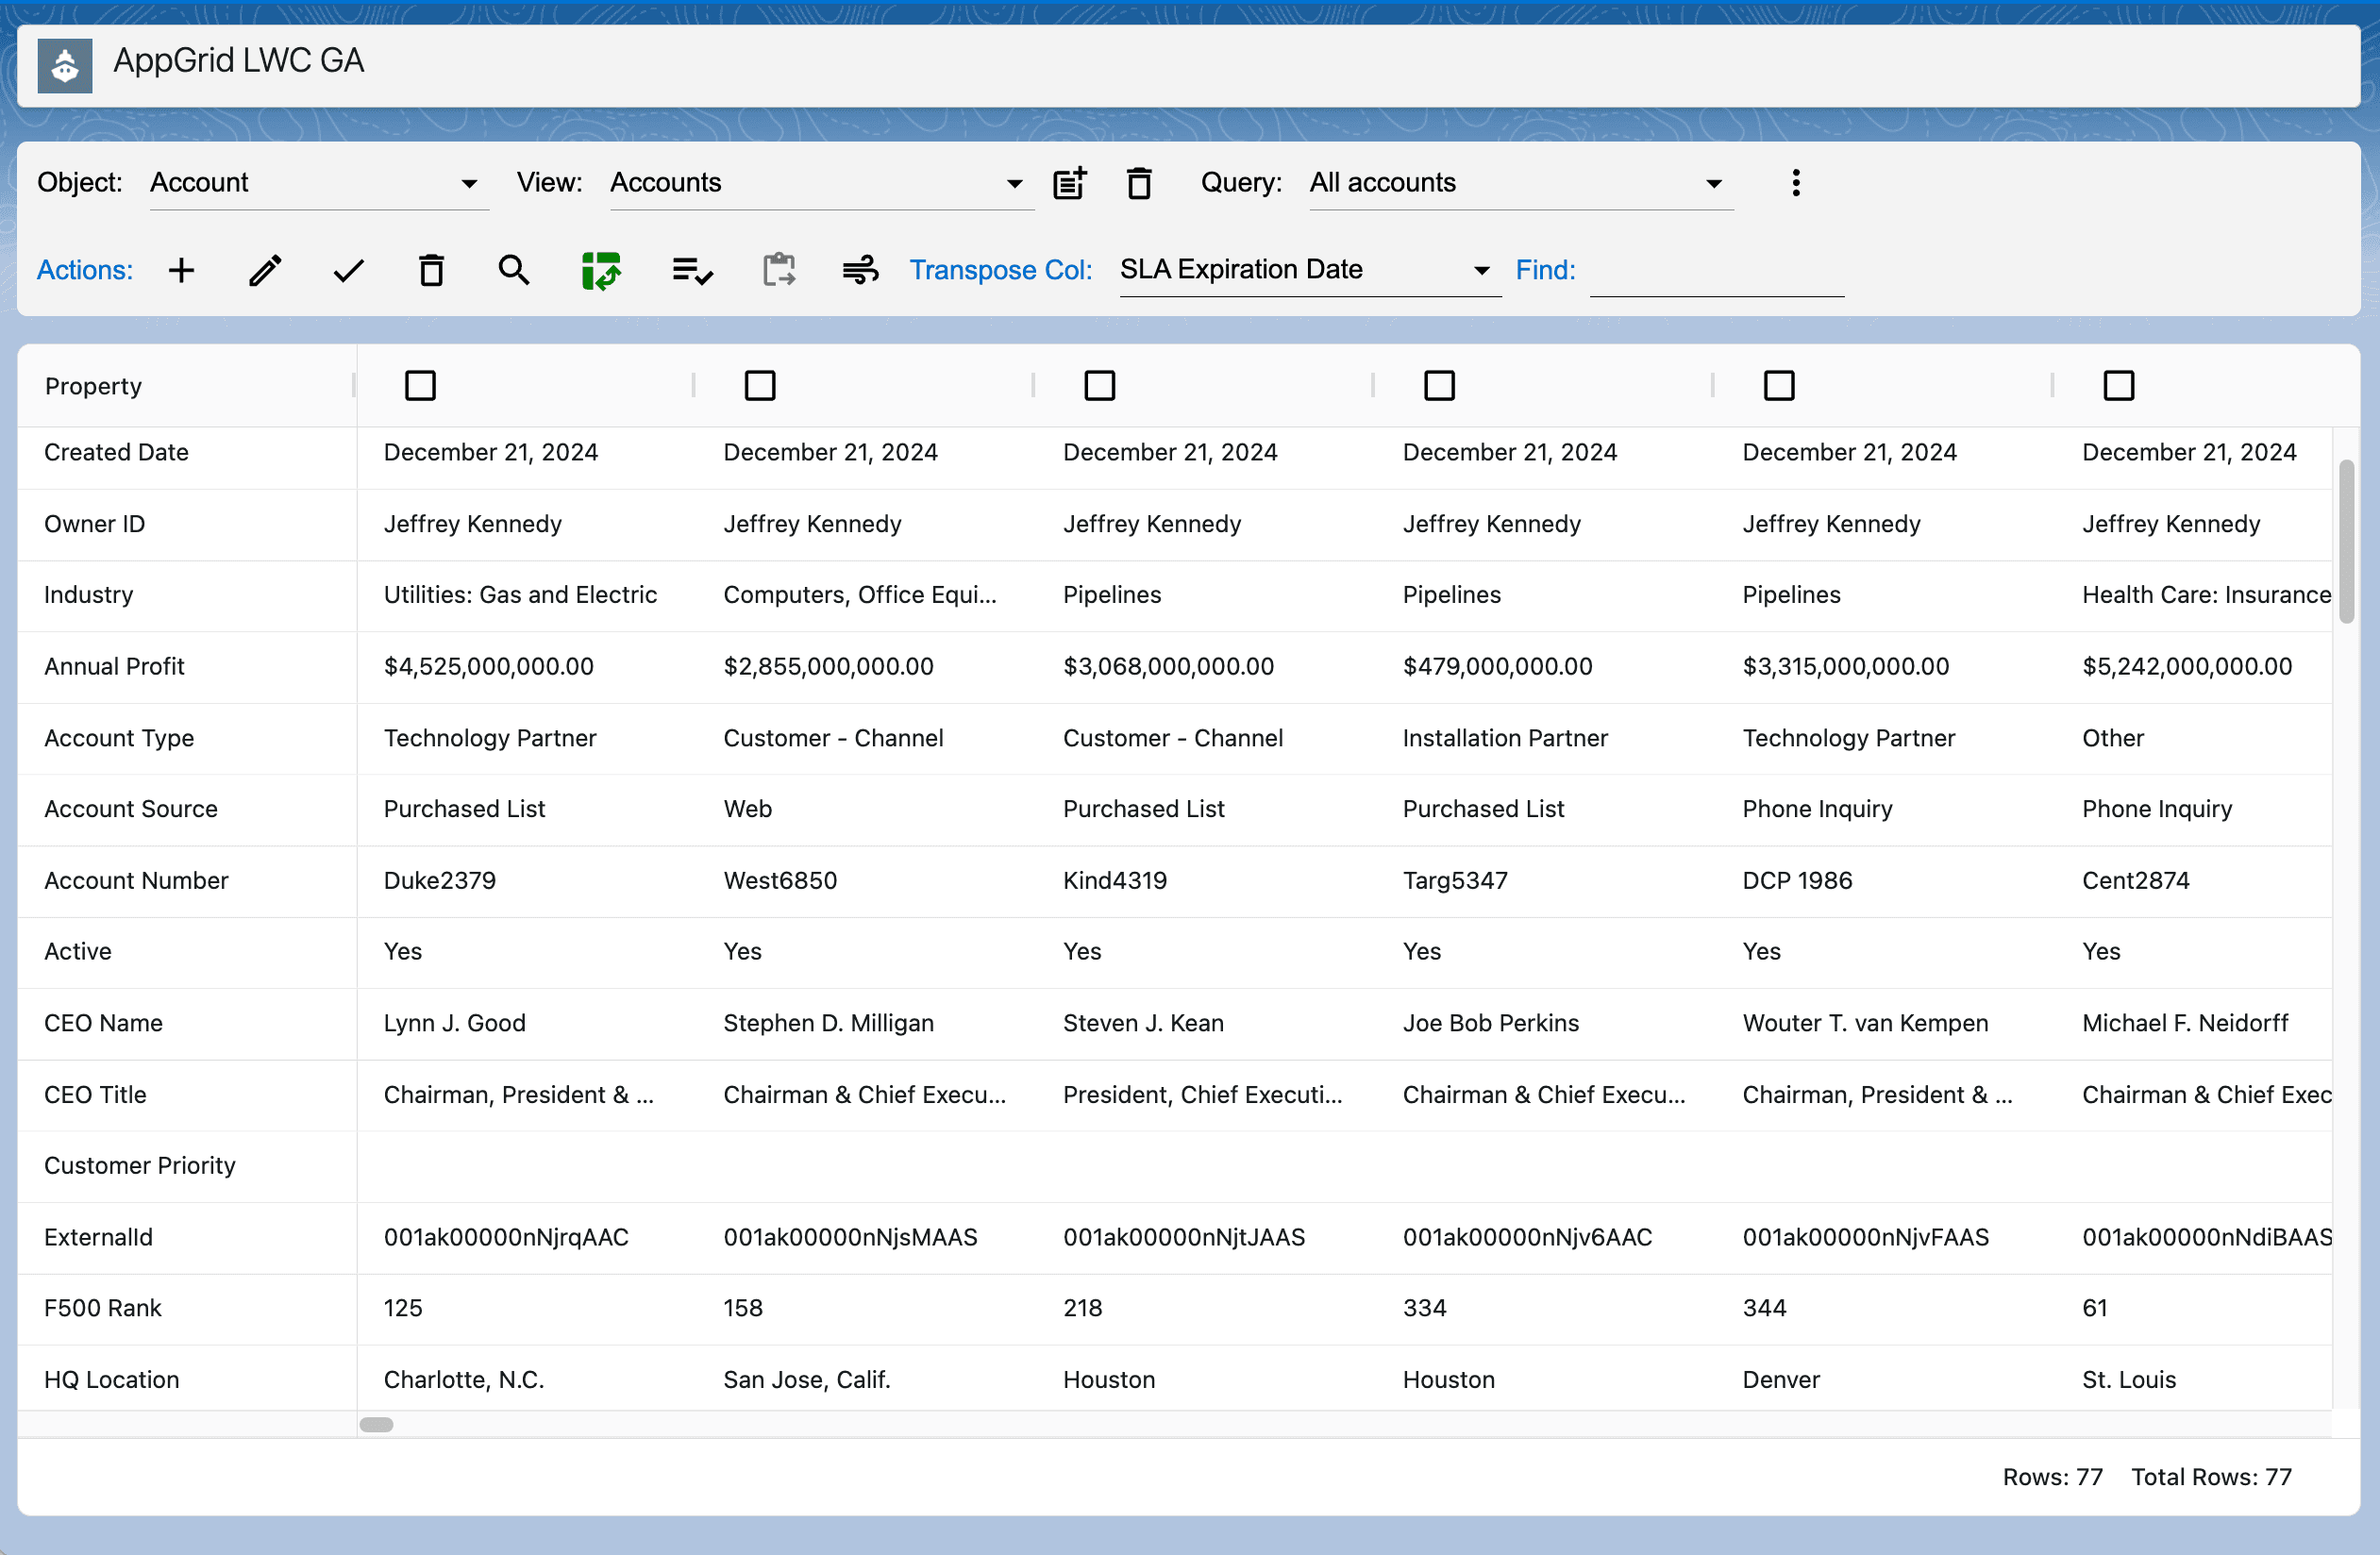The height and width of the screenshot is (1555, 2380).
Task: Click the trash icon in the Actions row
Action: [431, 270]
